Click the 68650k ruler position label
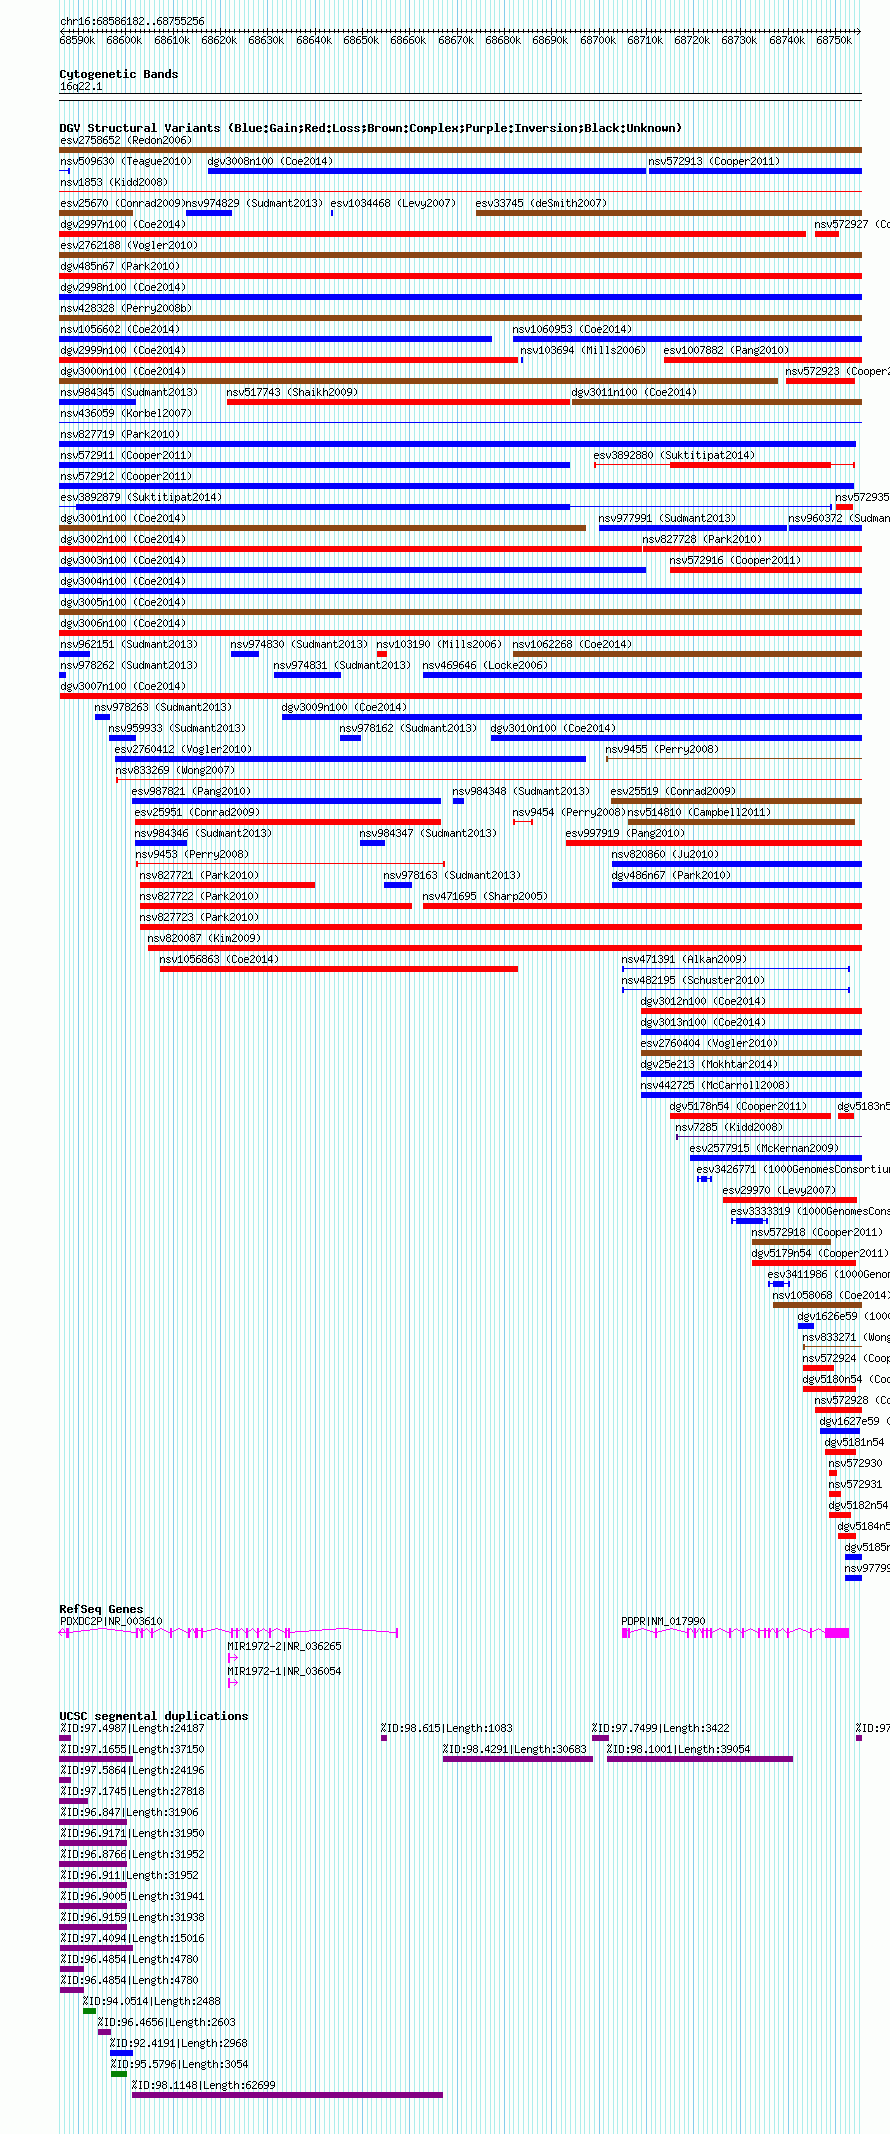The image size is (890, 2134). [361, 41]
